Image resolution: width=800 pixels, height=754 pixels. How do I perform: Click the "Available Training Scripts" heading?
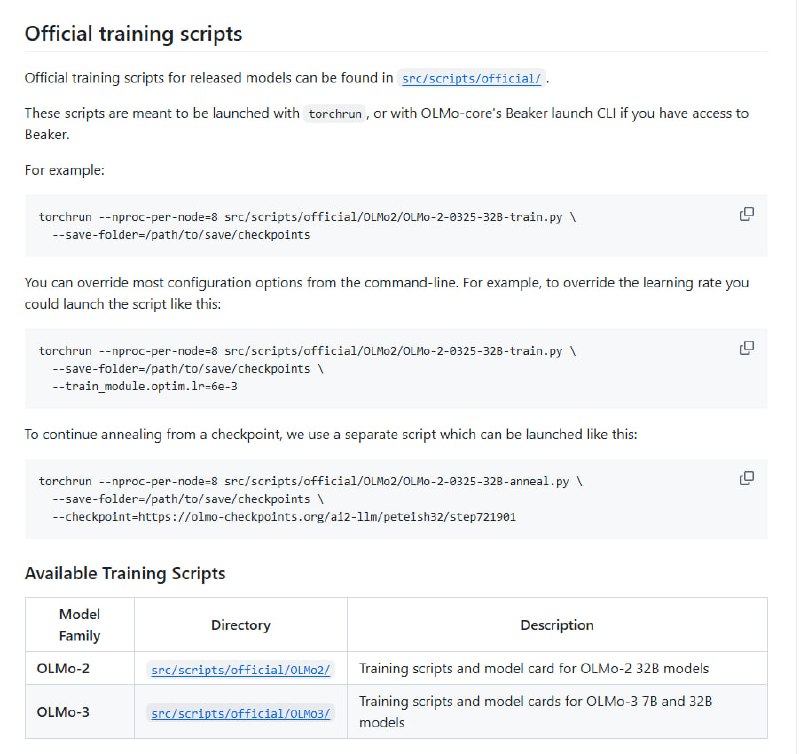click(x=125, y=573)
